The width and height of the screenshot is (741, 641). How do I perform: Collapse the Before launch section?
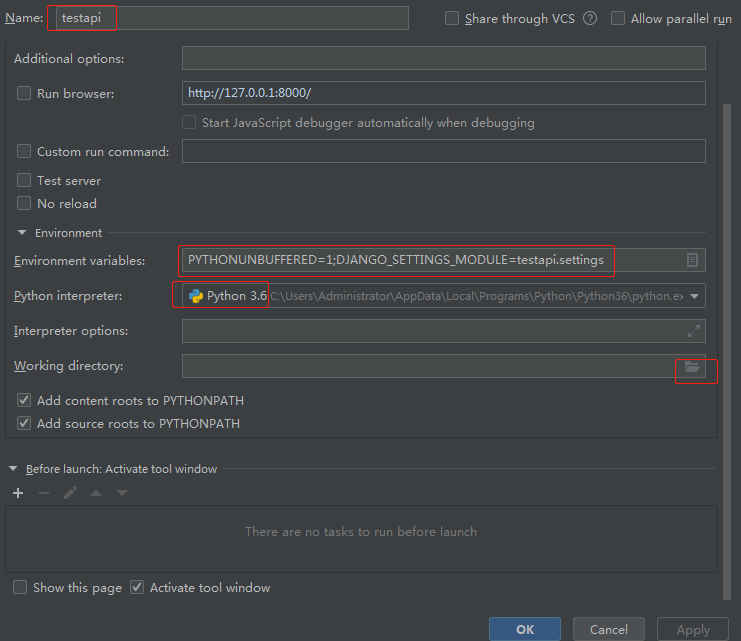pyautogui.click(x=13, y=468)
